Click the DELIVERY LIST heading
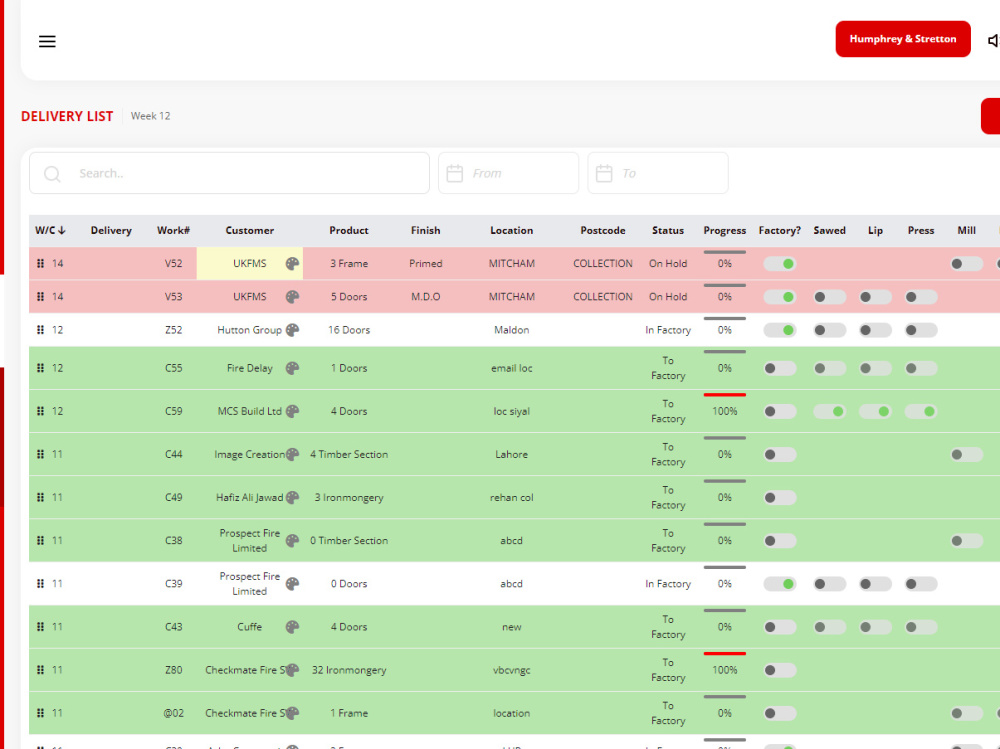The image size is (1000, 749). point(67,116)
